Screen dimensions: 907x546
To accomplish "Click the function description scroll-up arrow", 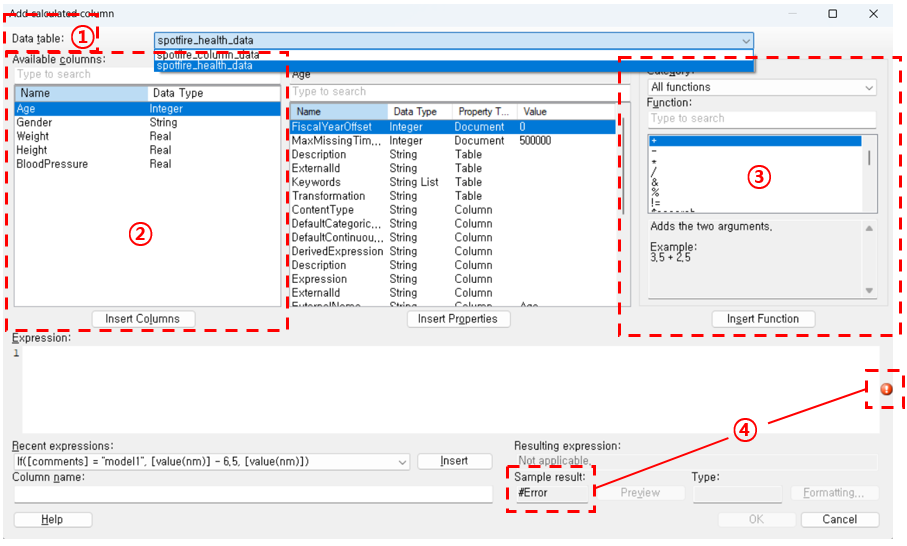I will (x=869, y=228).
